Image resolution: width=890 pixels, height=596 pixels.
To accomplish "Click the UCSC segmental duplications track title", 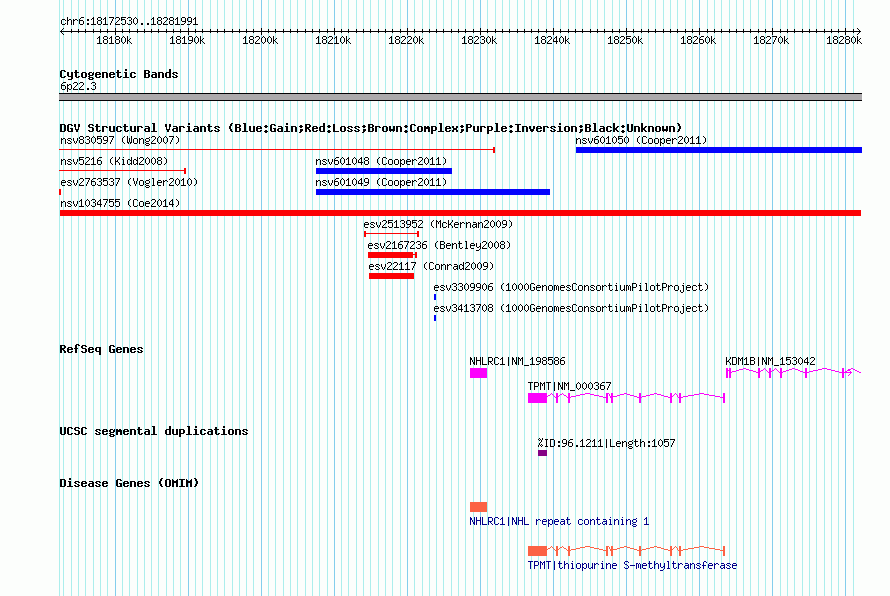I will 154,431.
